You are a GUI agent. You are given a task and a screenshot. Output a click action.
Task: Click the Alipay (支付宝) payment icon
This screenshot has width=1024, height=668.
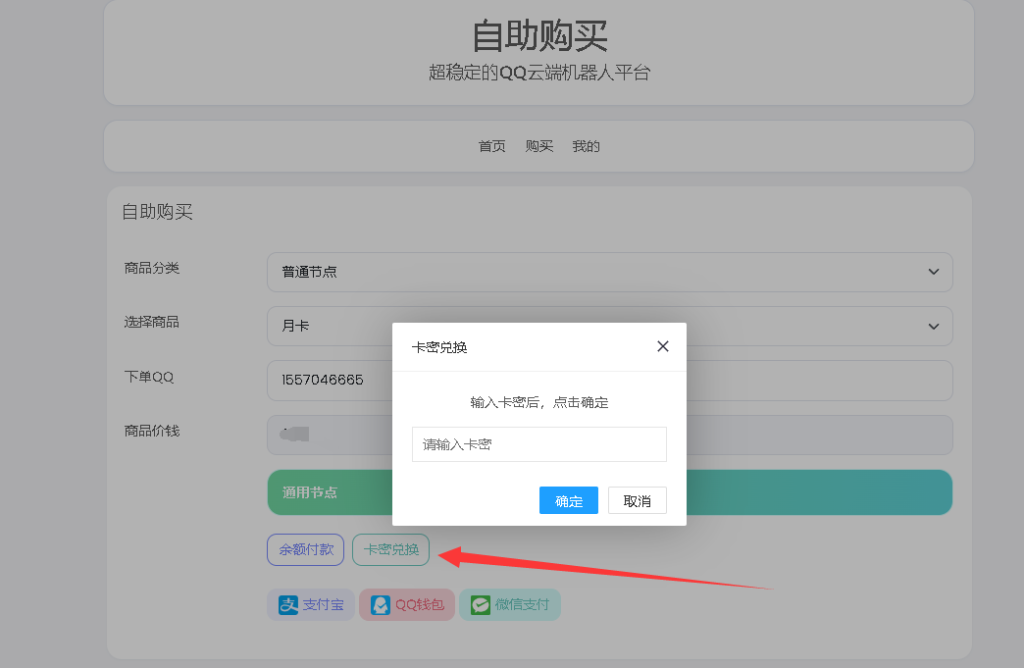point(311,604)
